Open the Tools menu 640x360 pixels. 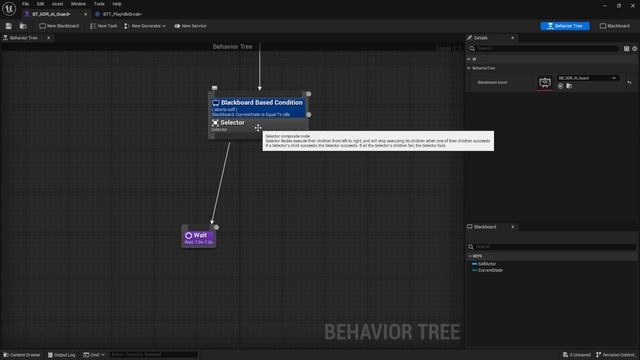coord(99,4)
